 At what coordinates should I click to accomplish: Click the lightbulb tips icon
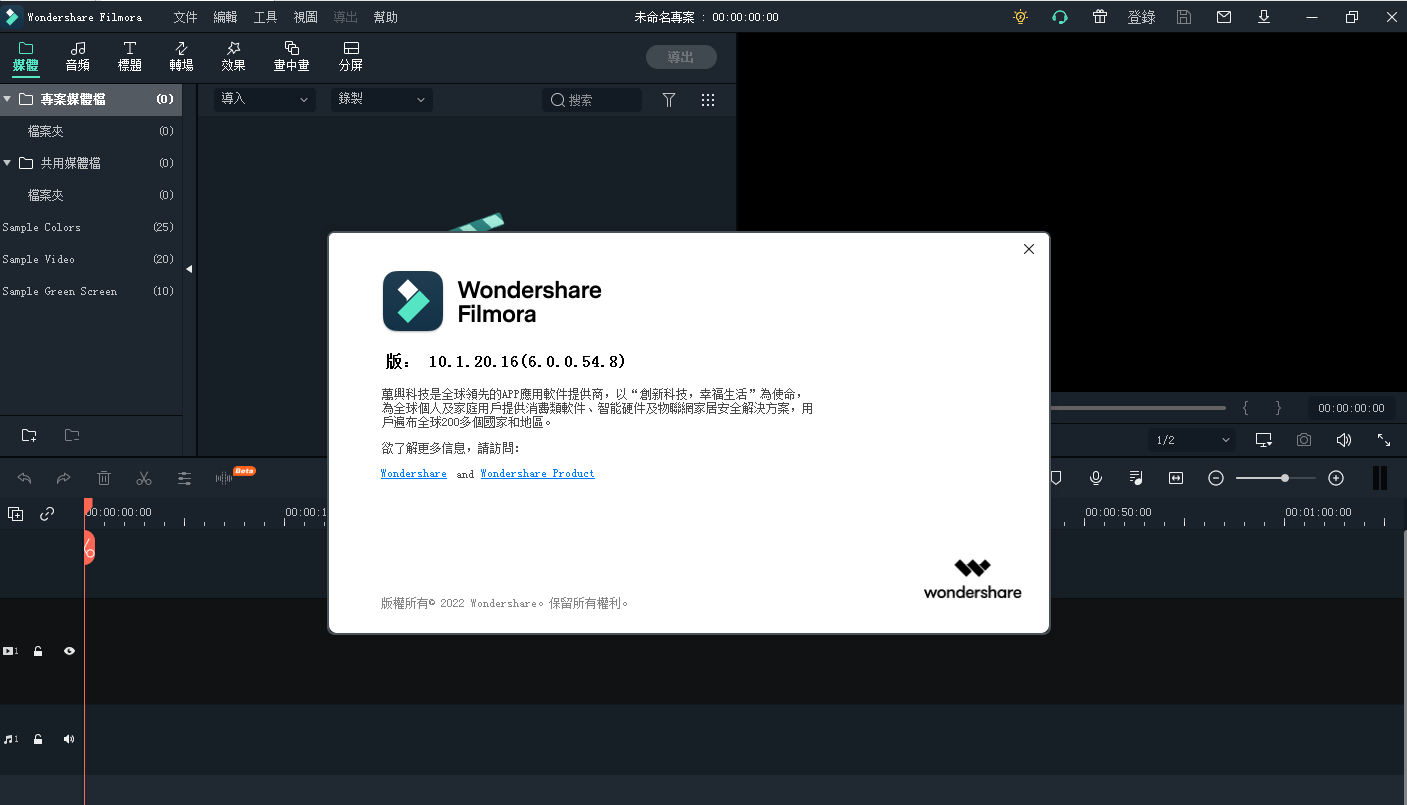[x=1020, y=17]
